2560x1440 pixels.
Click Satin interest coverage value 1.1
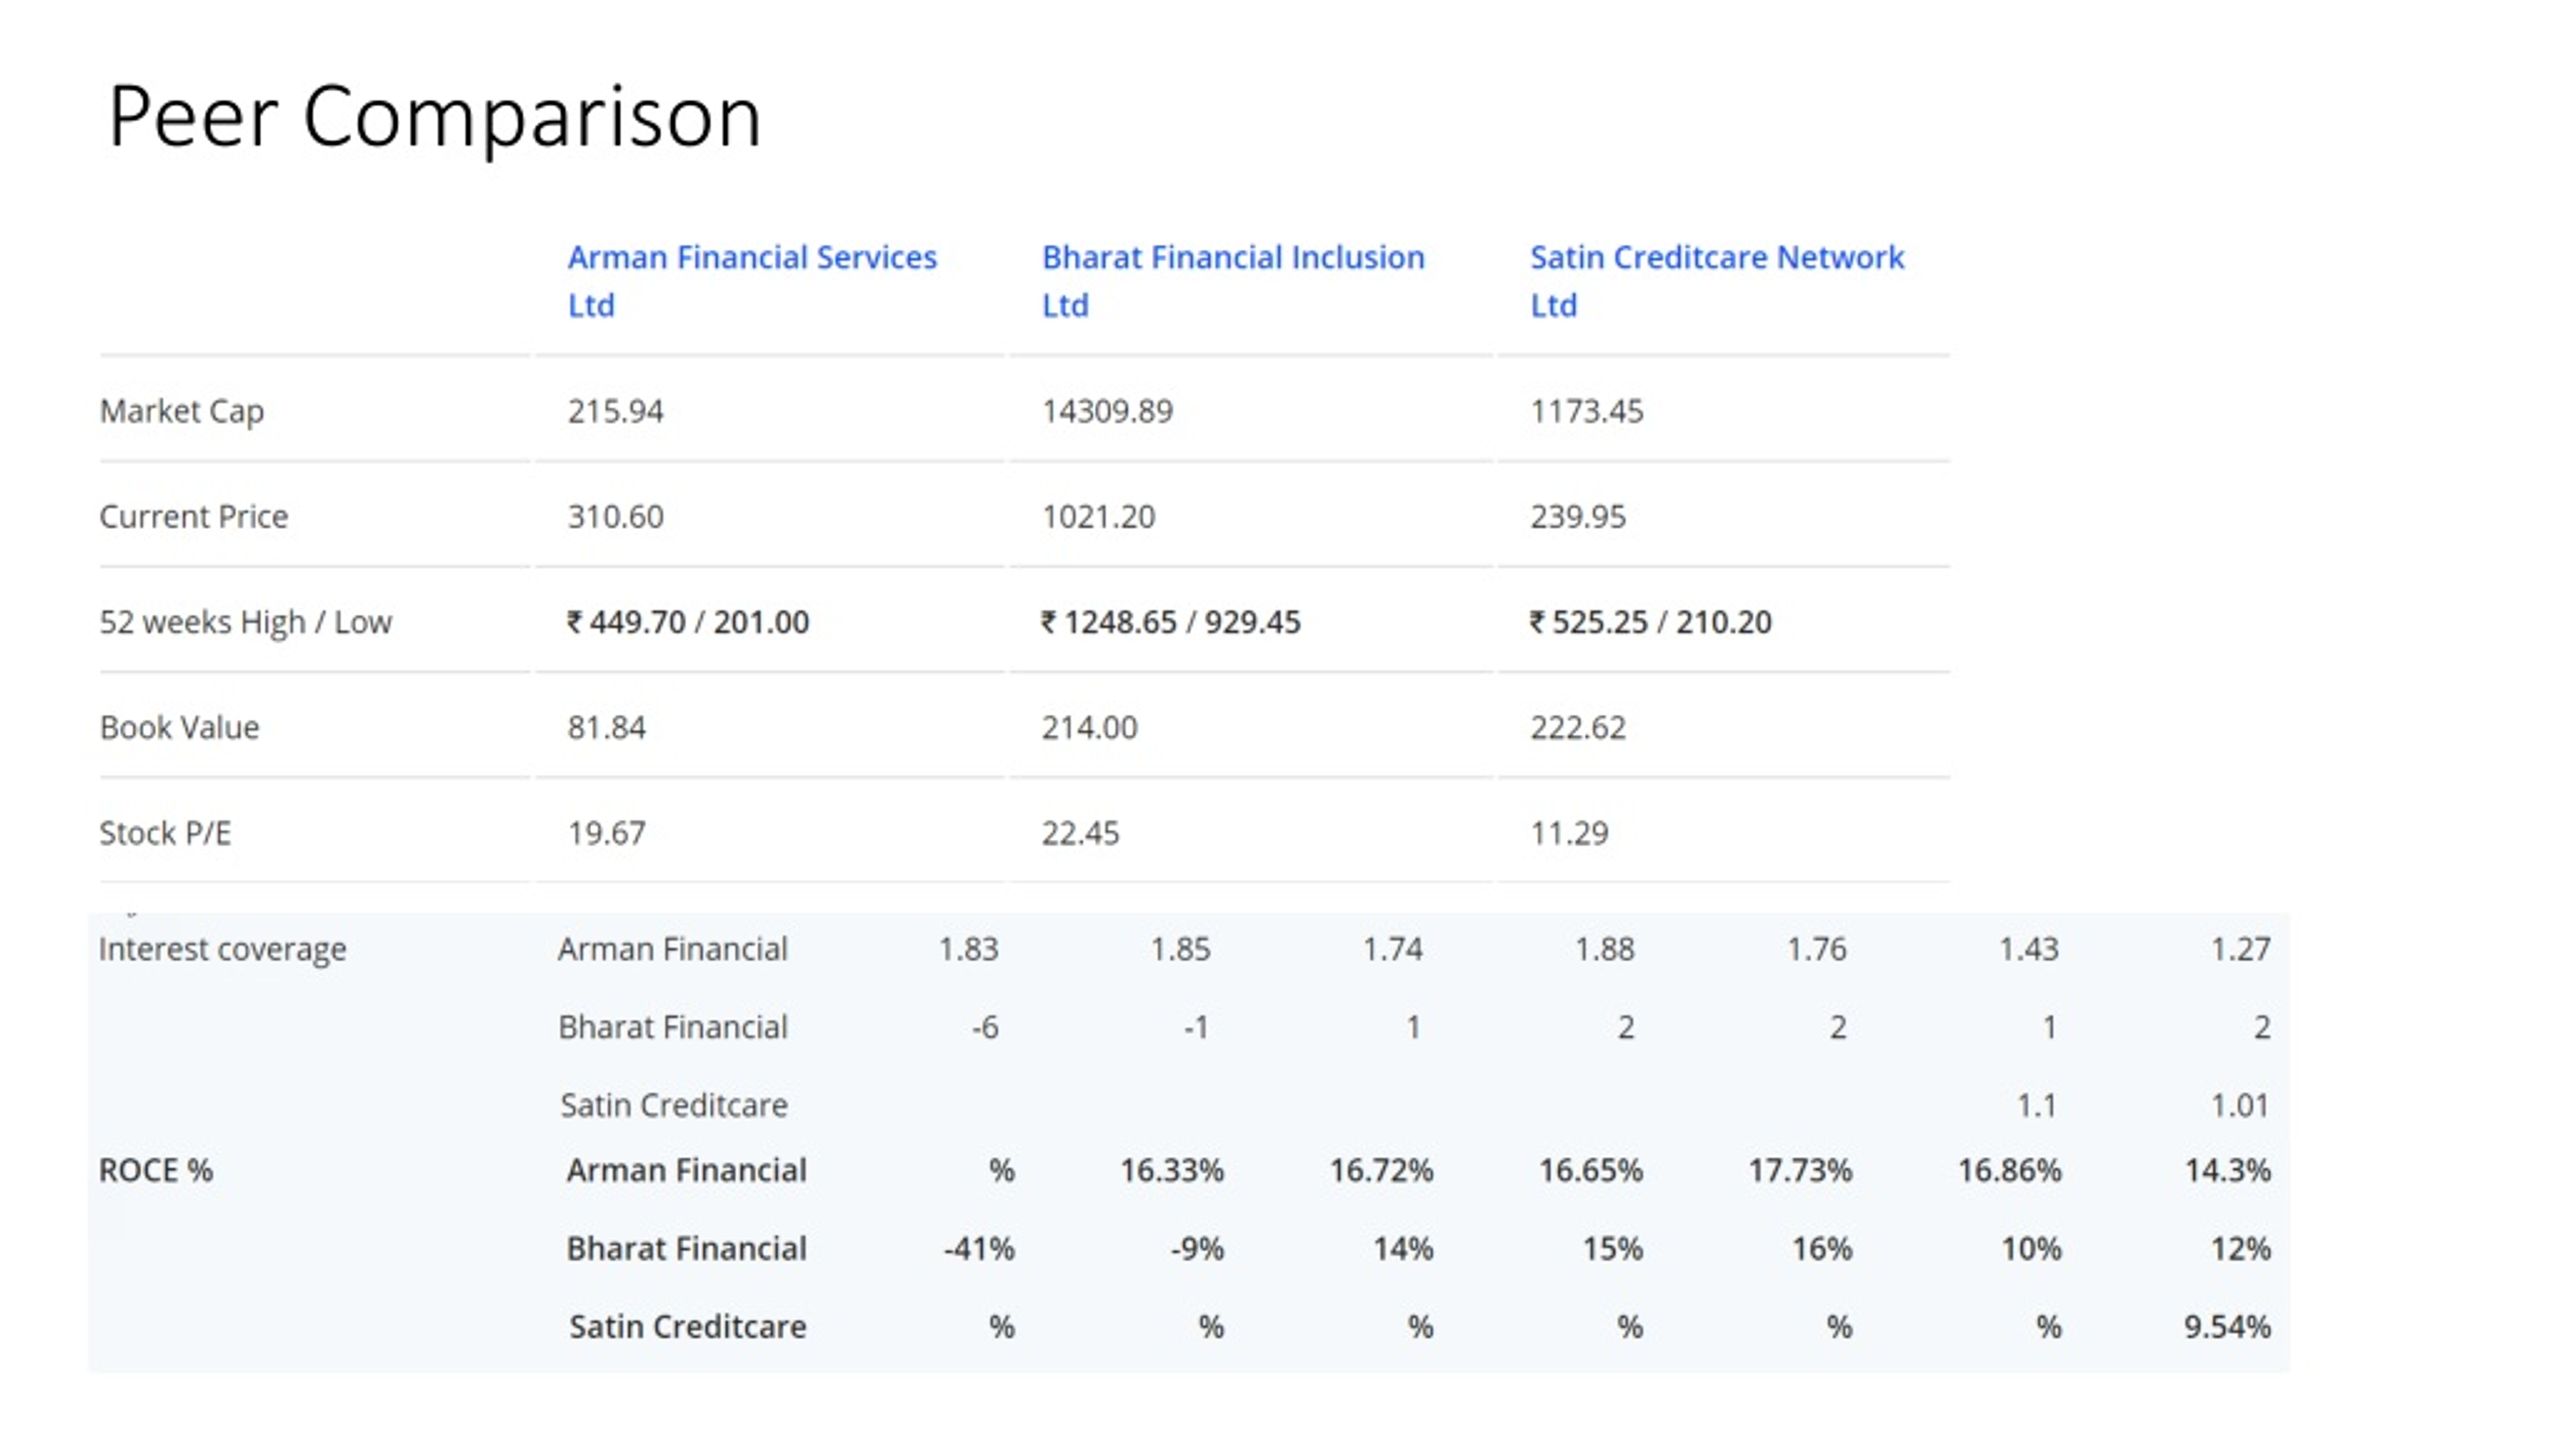(2036, 1105)
